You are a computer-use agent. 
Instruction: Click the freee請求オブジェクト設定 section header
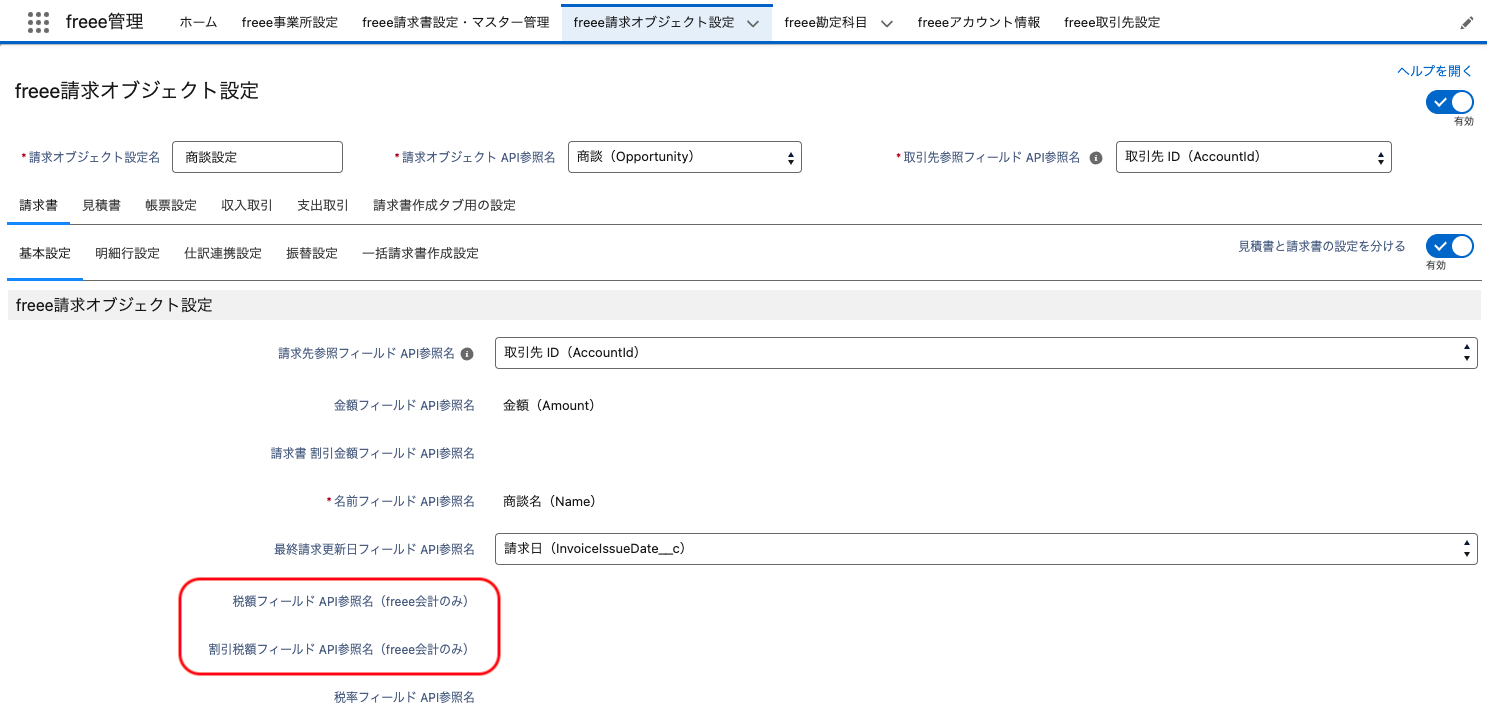[743, 305]
